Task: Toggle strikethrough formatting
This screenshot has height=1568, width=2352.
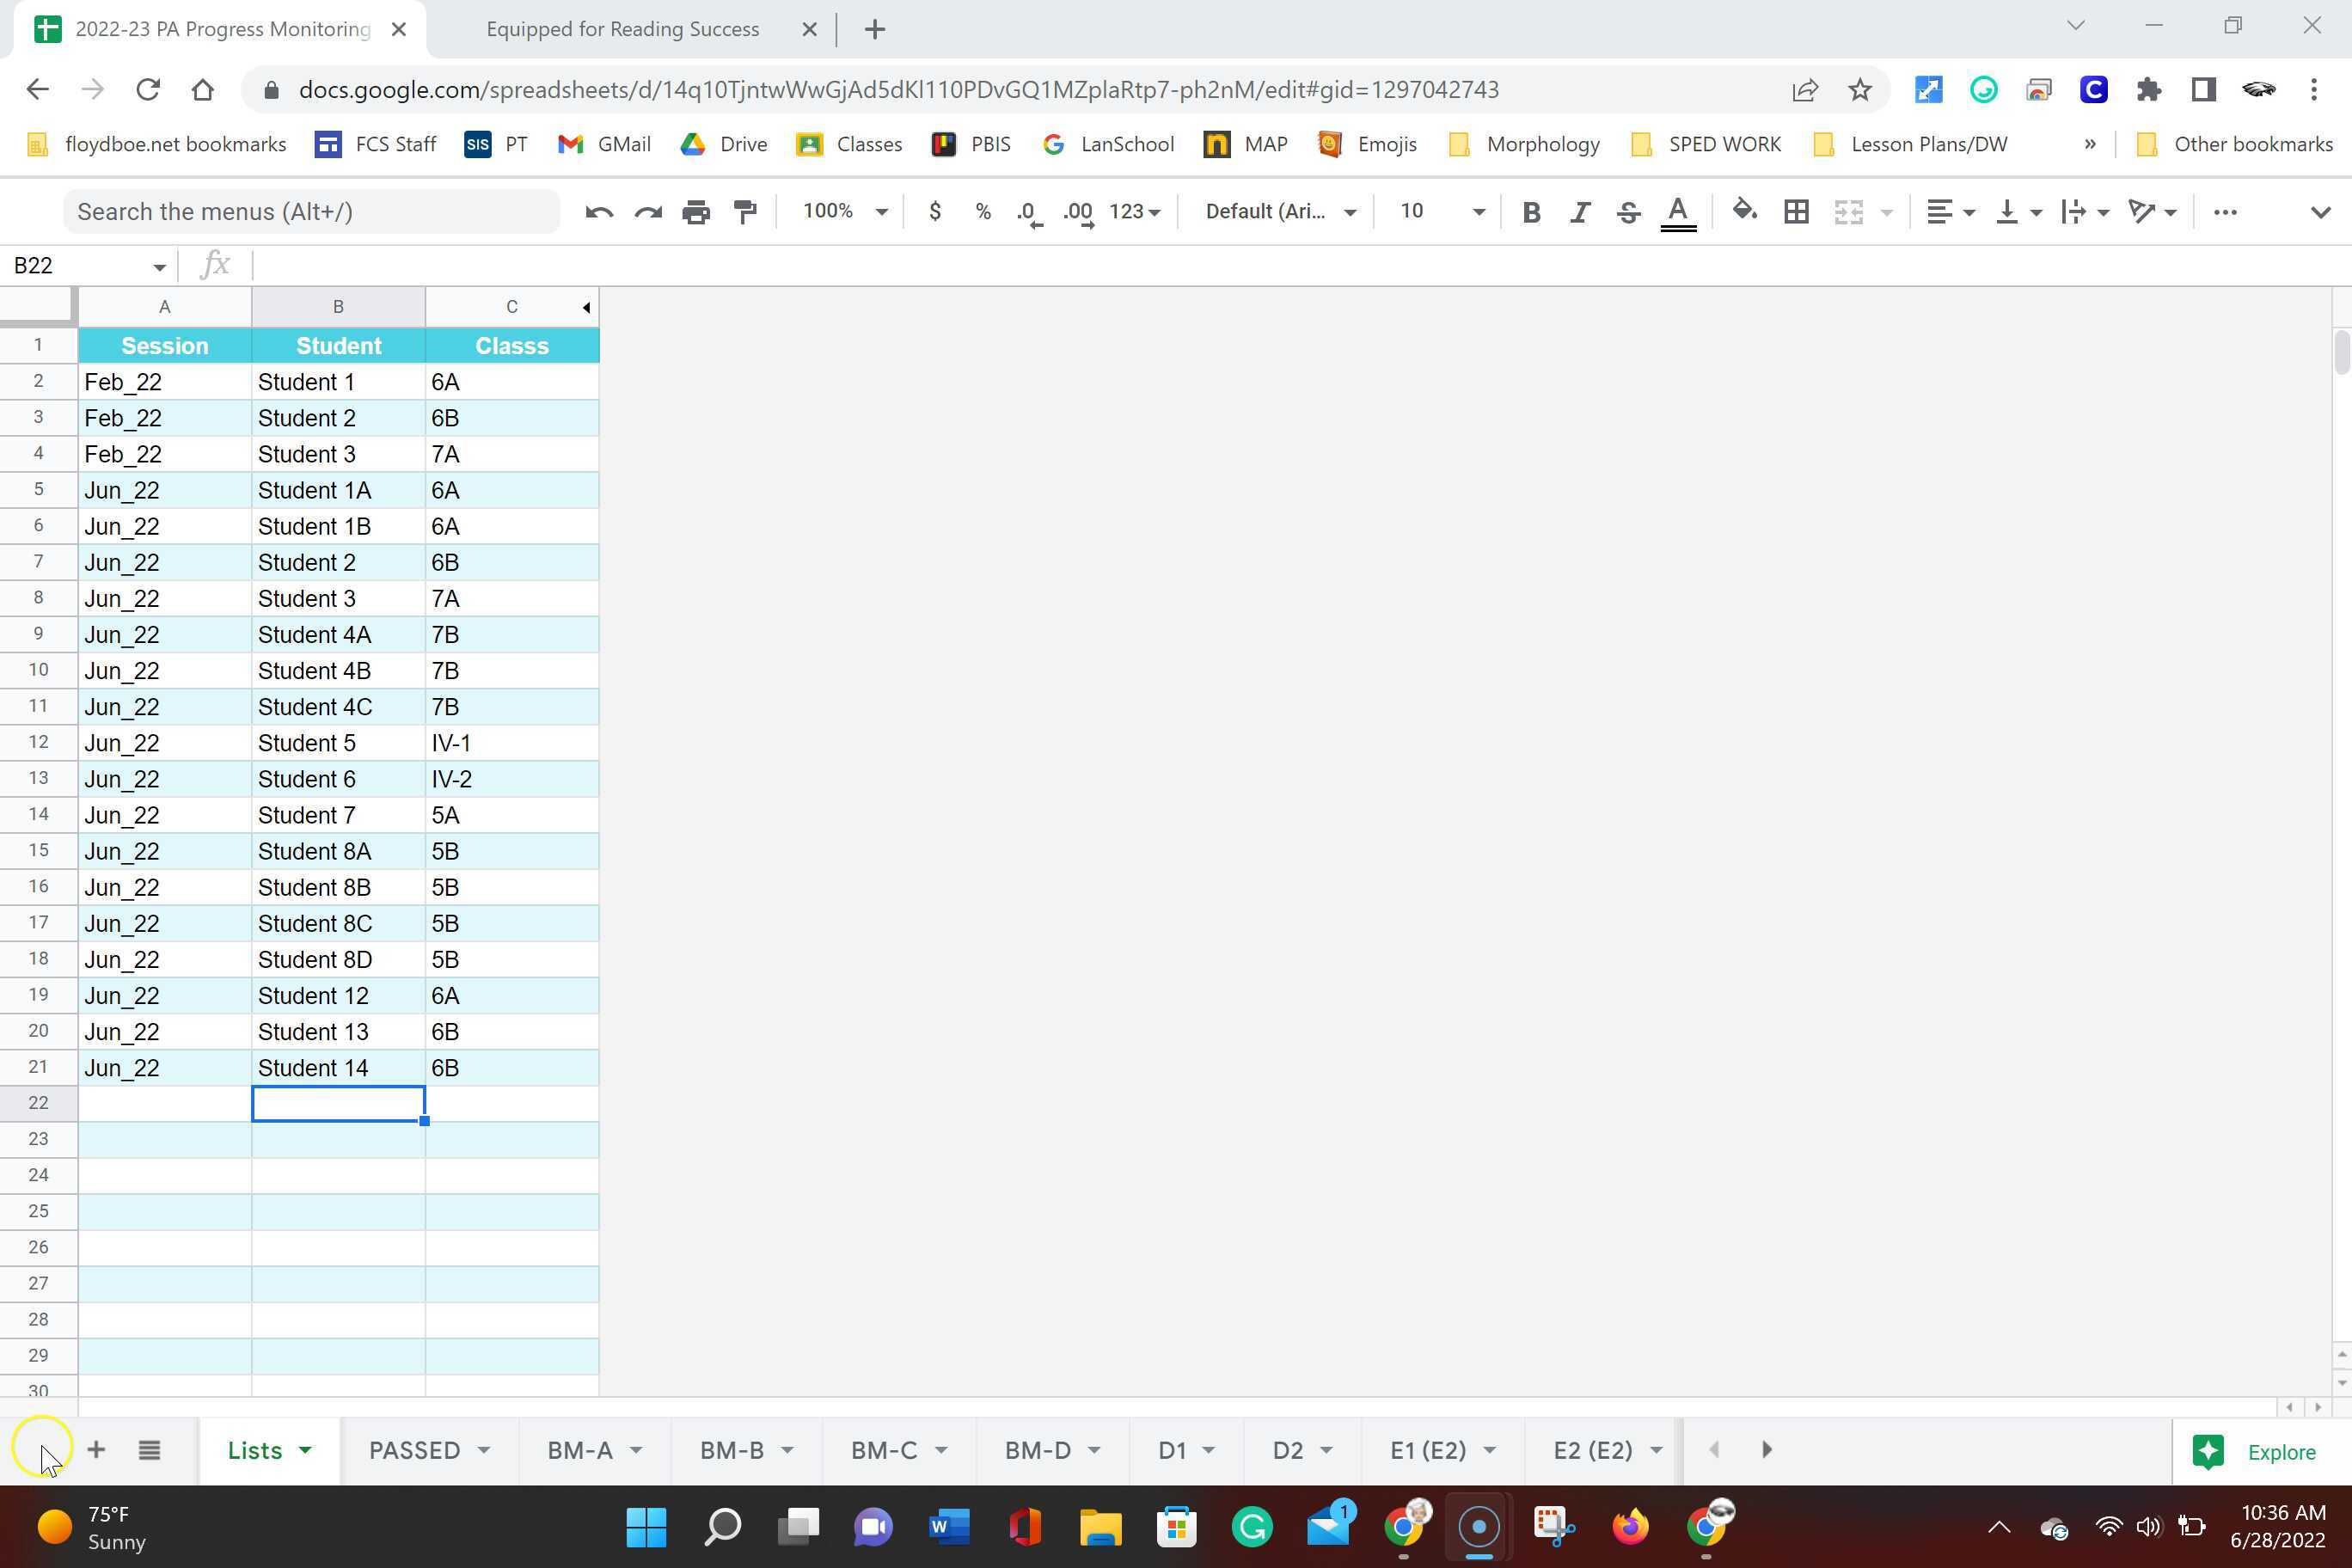Action: [x=1628, y=211]
